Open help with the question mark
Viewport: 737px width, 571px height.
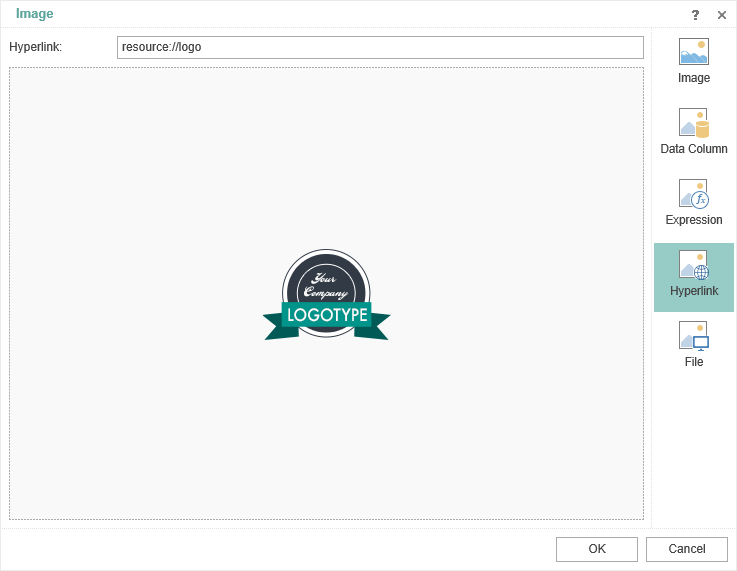(695, 15)
